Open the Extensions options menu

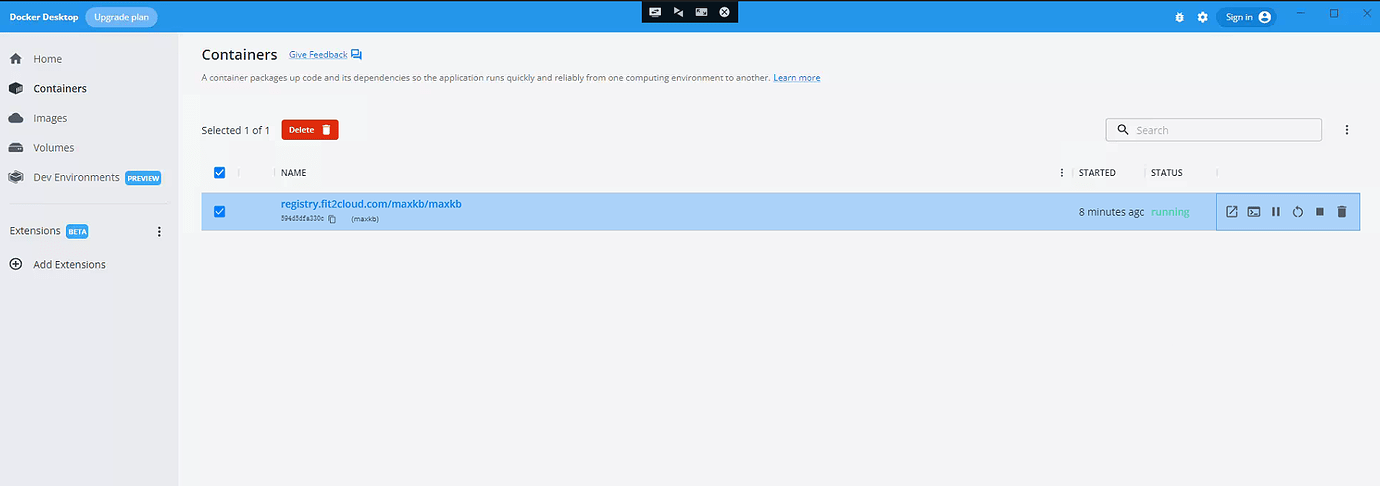159,232
